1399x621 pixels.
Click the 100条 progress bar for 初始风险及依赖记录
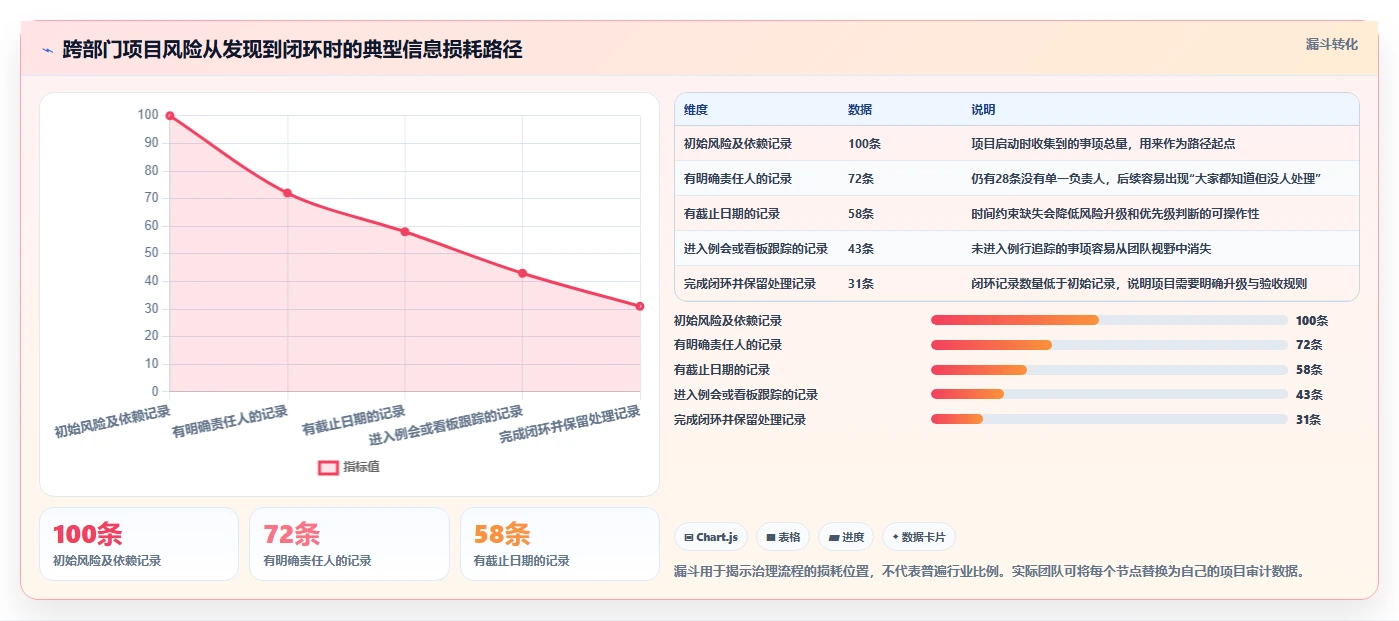point(1109,320)
